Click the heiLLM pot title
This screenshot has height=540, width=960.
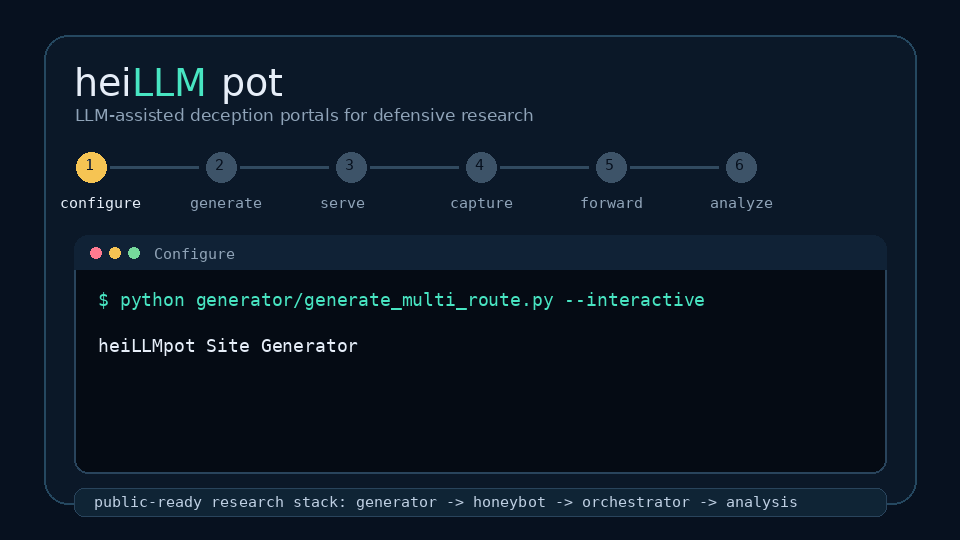[179, 83]
